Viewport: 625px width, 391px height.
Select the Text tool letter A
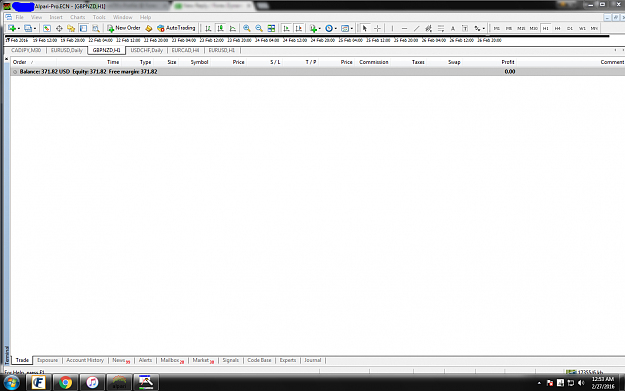tap(453, 28)
